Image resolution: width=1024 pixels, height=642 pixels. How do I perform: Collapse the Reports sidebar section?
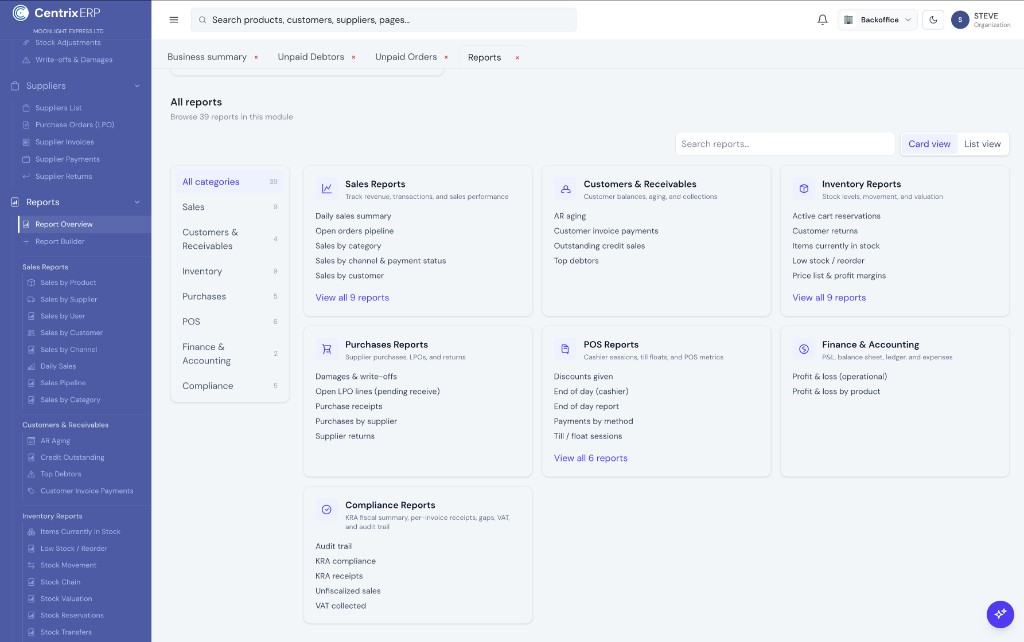tap(137, 202)
